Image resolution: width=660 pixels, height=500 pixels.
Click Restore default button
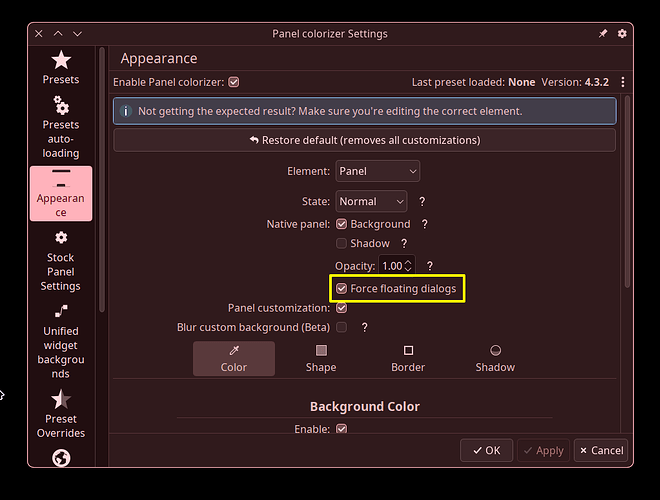coord(364,140)
